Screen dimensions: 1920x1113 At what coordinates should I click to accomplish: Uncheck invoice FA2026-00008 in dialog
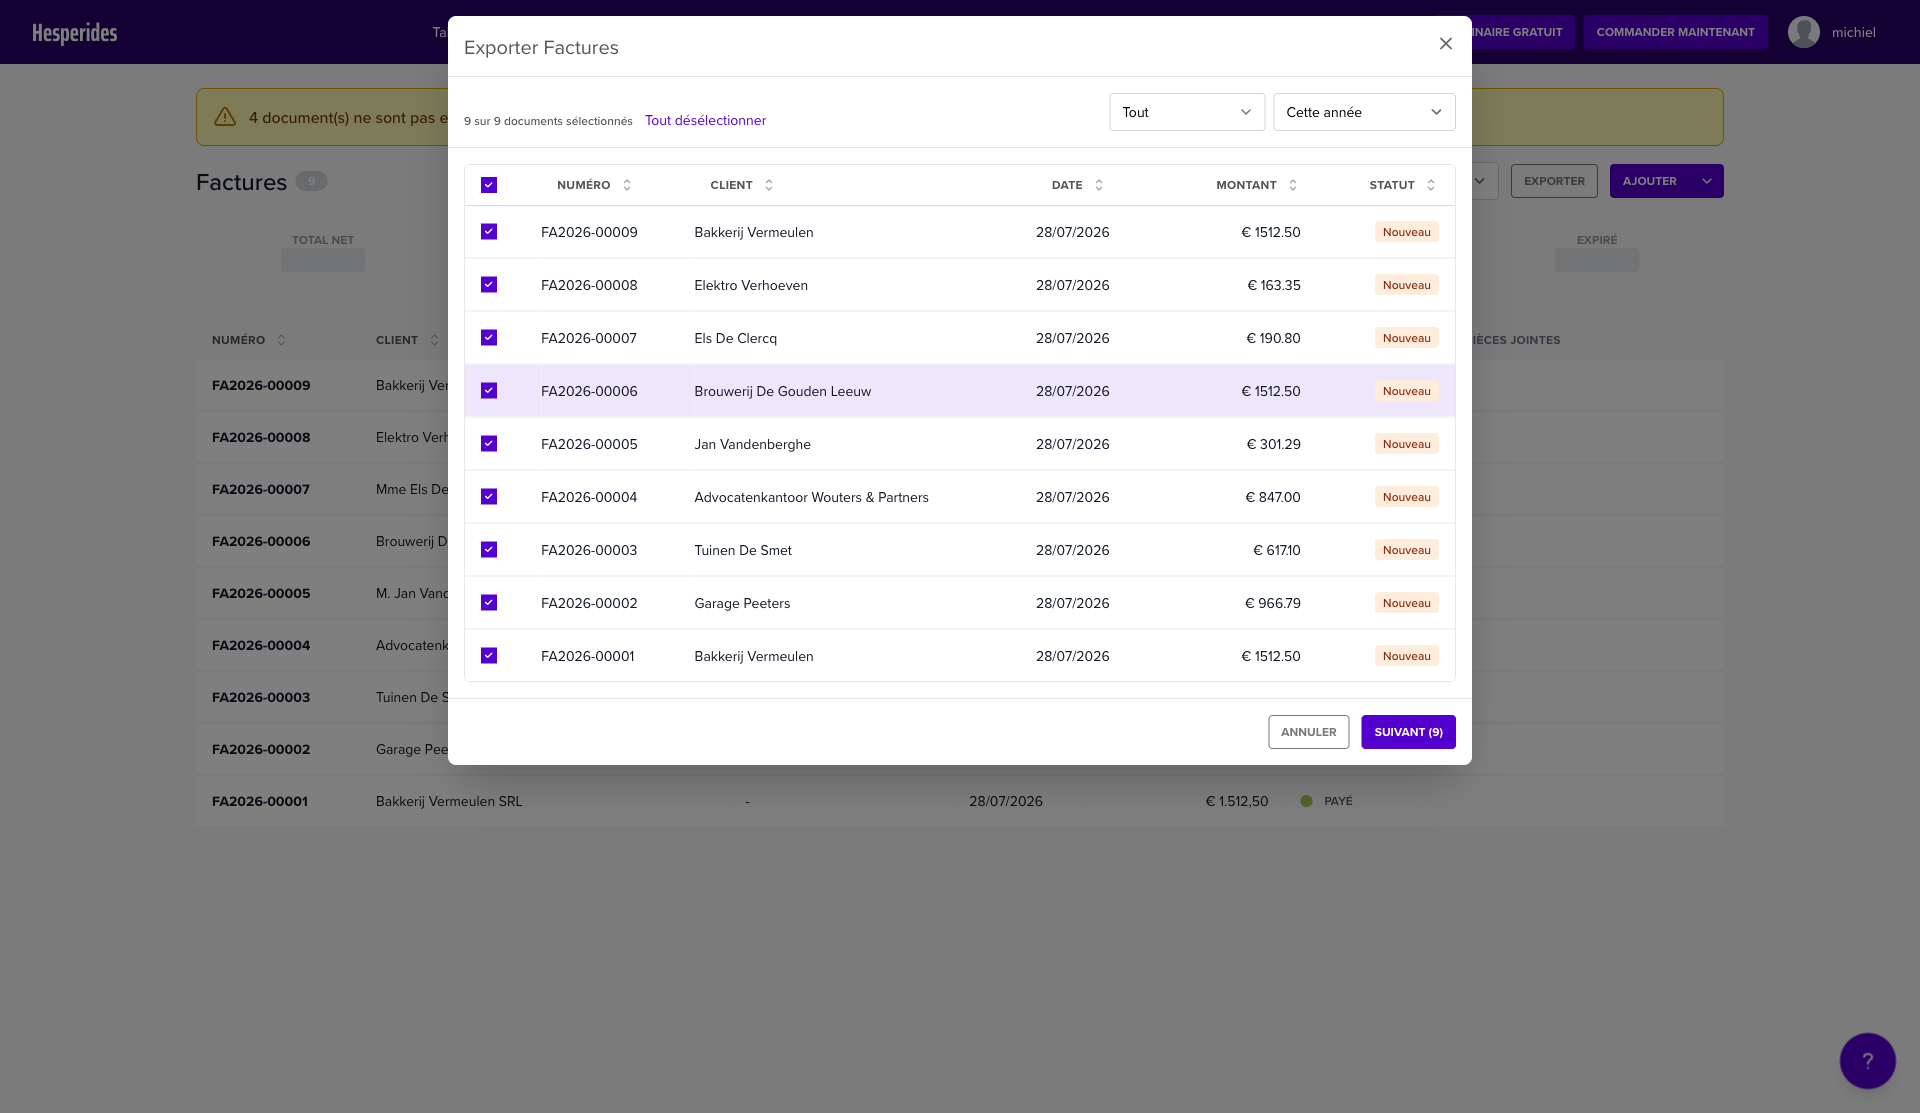[489, 285]
